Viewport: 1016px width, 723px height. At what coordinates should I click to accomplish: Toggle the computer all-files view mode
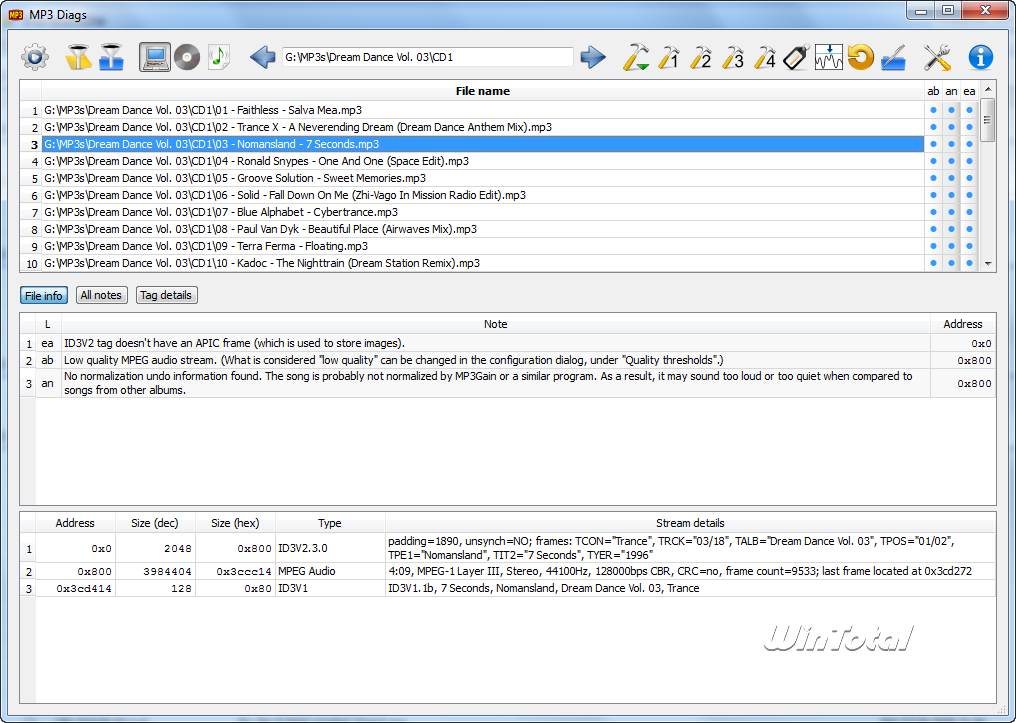[155, 58]
